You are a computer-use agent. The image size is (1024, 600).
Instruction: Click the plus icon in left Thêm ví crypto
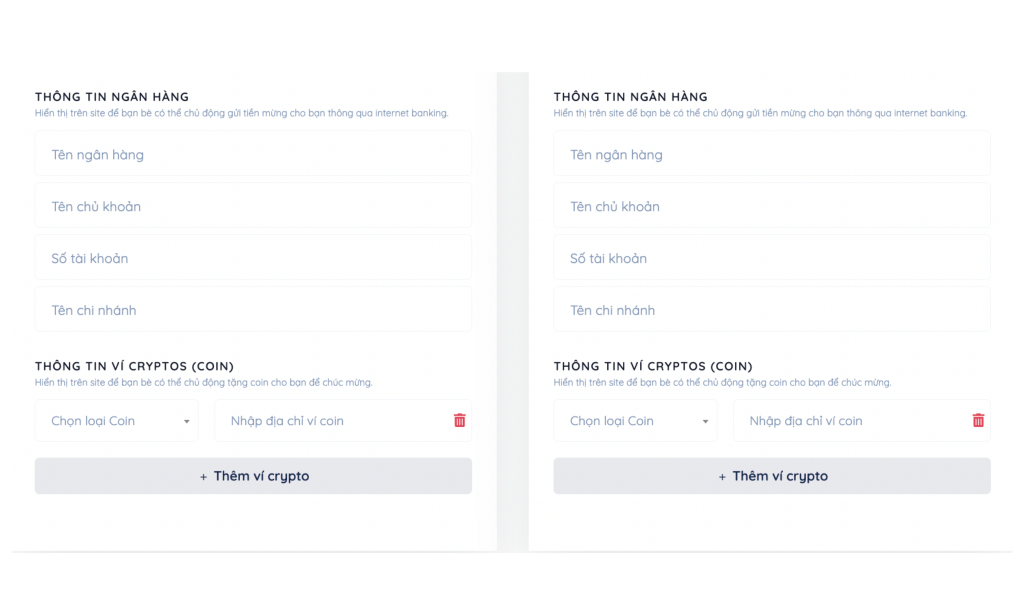204,477
